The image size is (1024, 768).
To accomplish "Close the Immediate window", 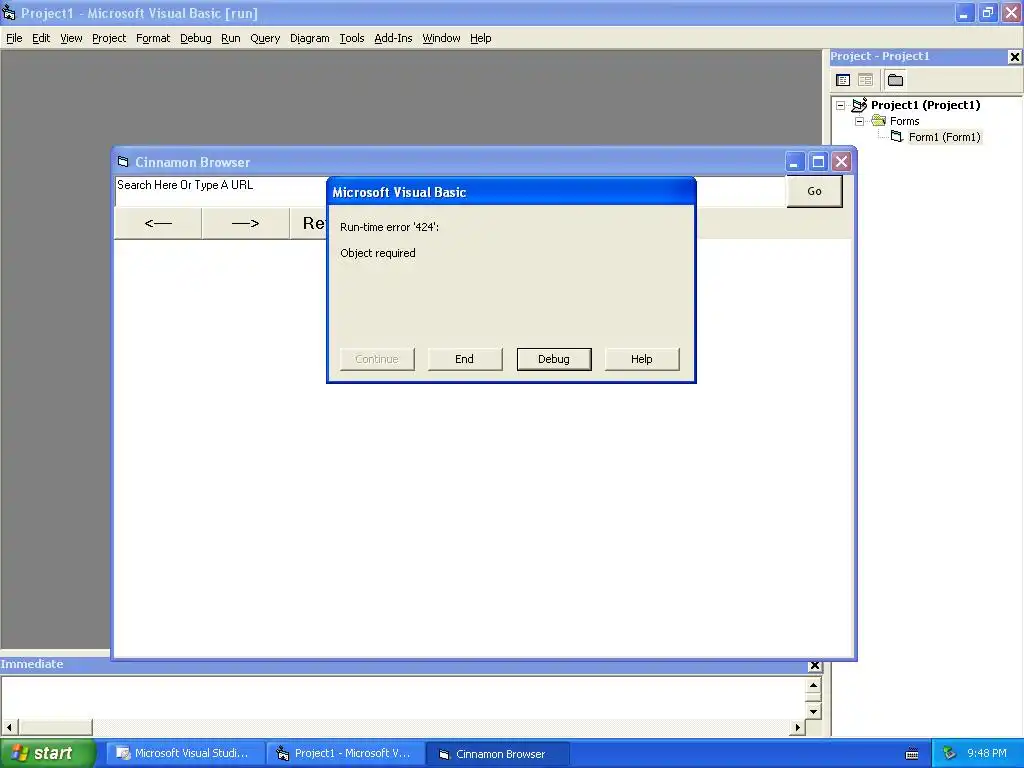I will coord(814,665).
